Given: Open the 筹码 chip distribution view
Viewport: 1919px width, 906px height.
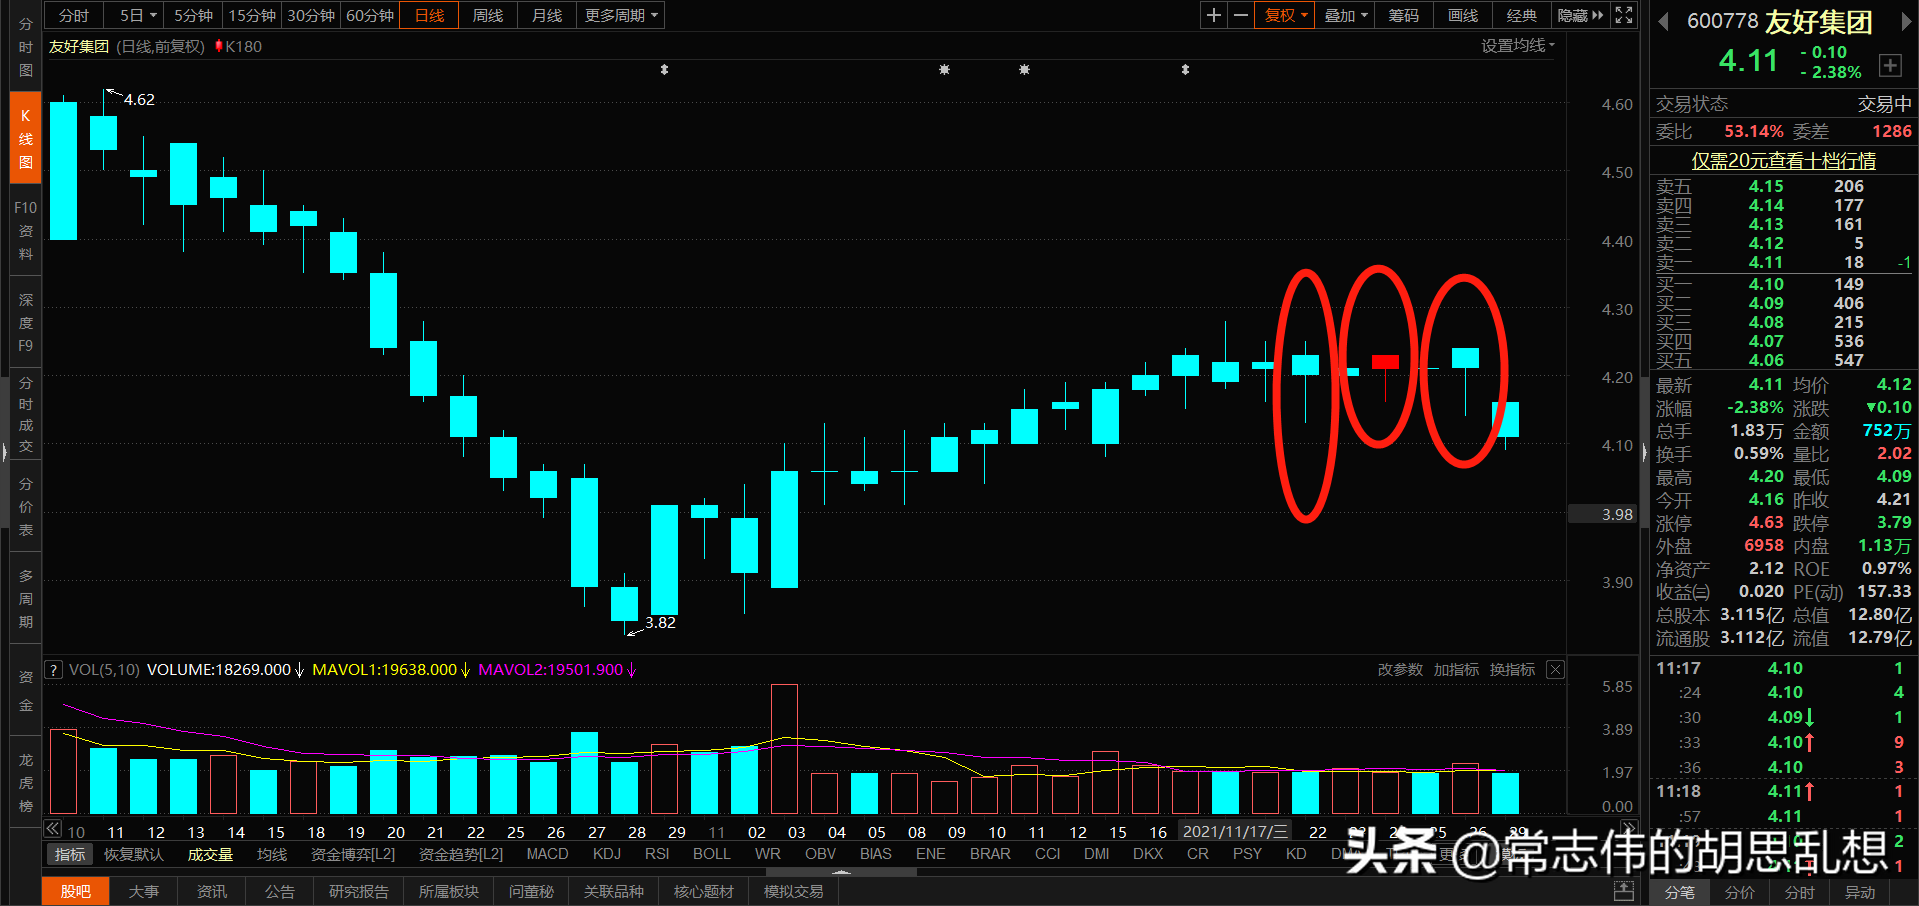Looking at the screenshot, I should tap(1403, 15).
